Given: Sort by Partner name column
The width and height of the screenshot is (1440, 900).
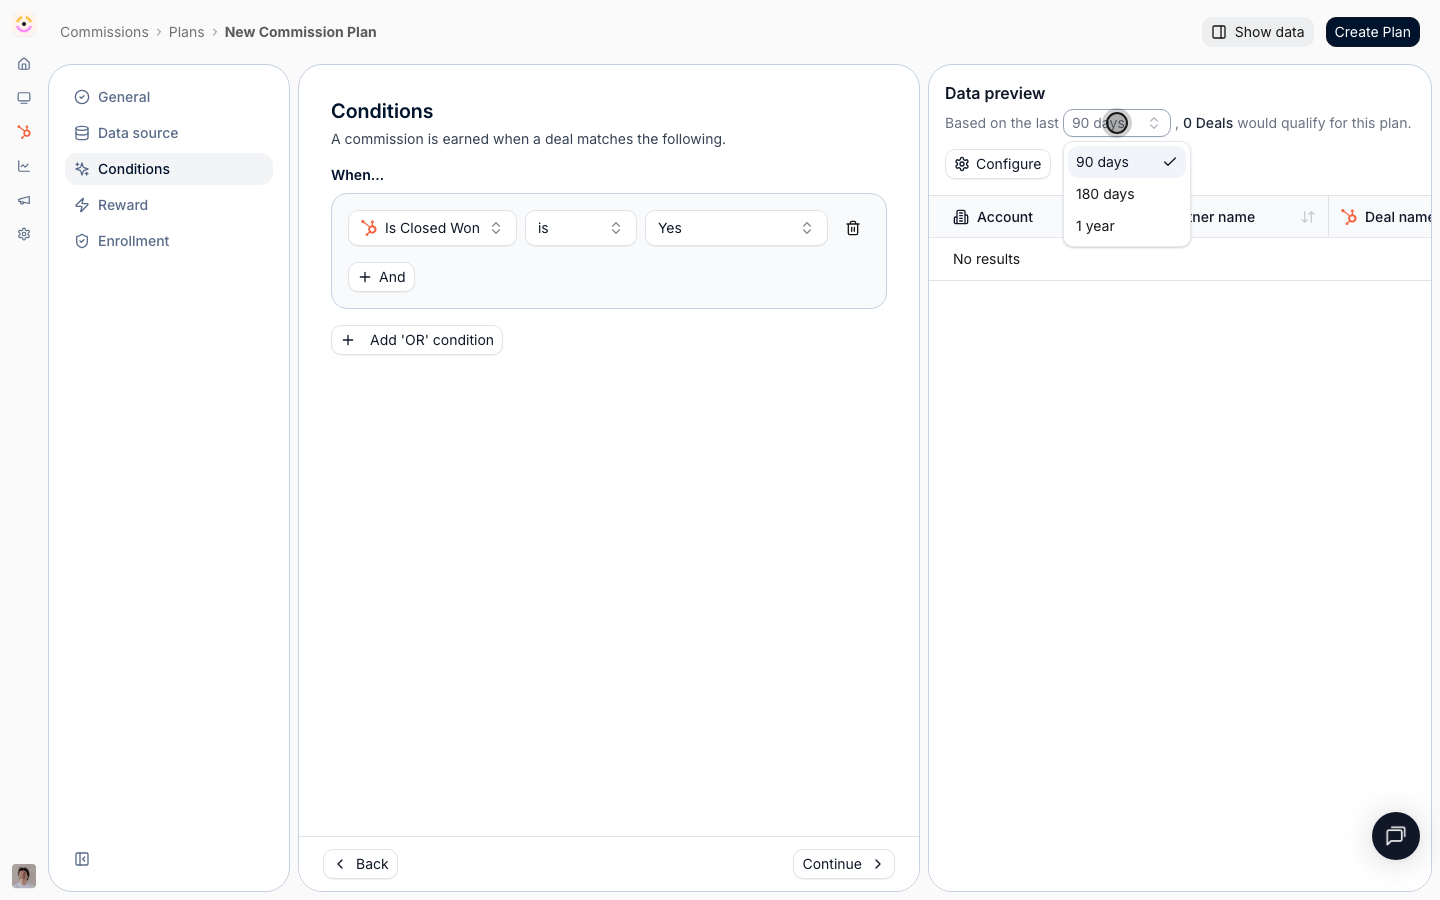Looking at the screenshot, I should [1307, 217].
